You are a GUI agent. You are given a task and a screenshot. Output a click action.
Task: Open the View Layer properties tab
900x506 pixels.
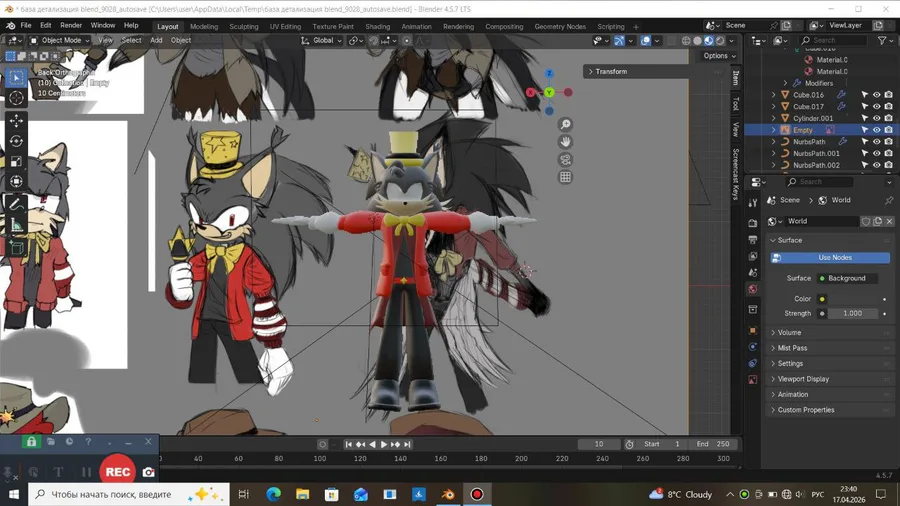[752, 256]
